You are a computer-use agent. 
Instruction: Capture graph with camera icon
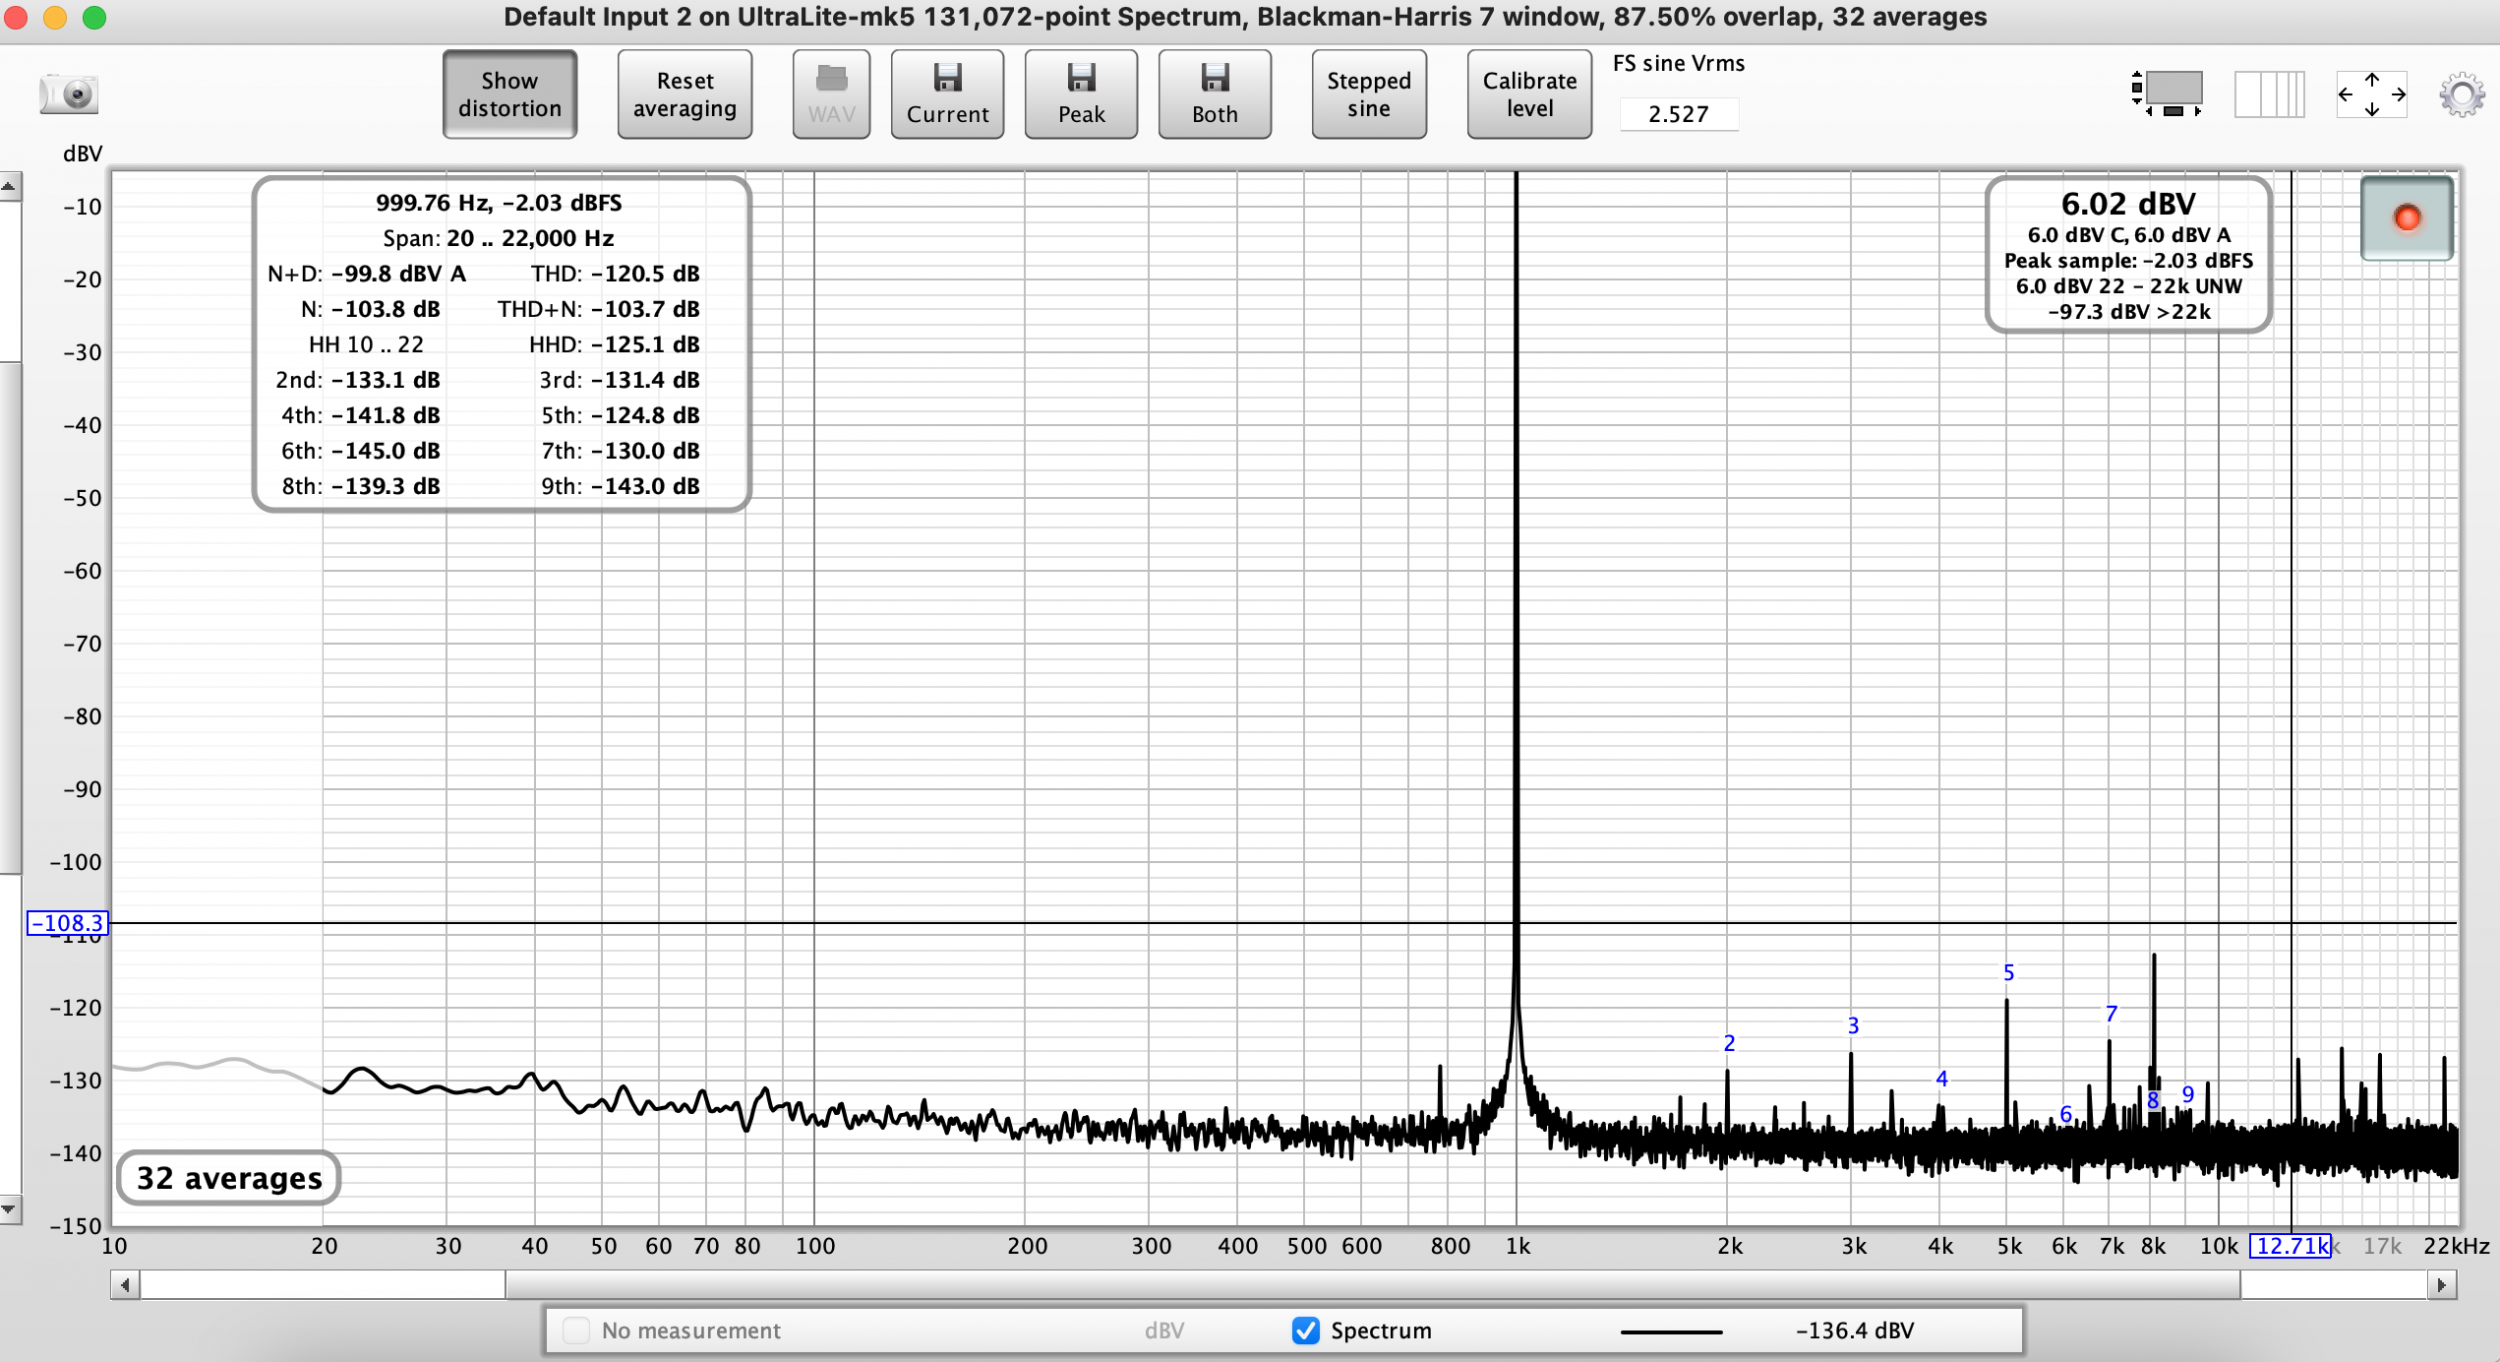pyautogui.click(x=69, y=95)
